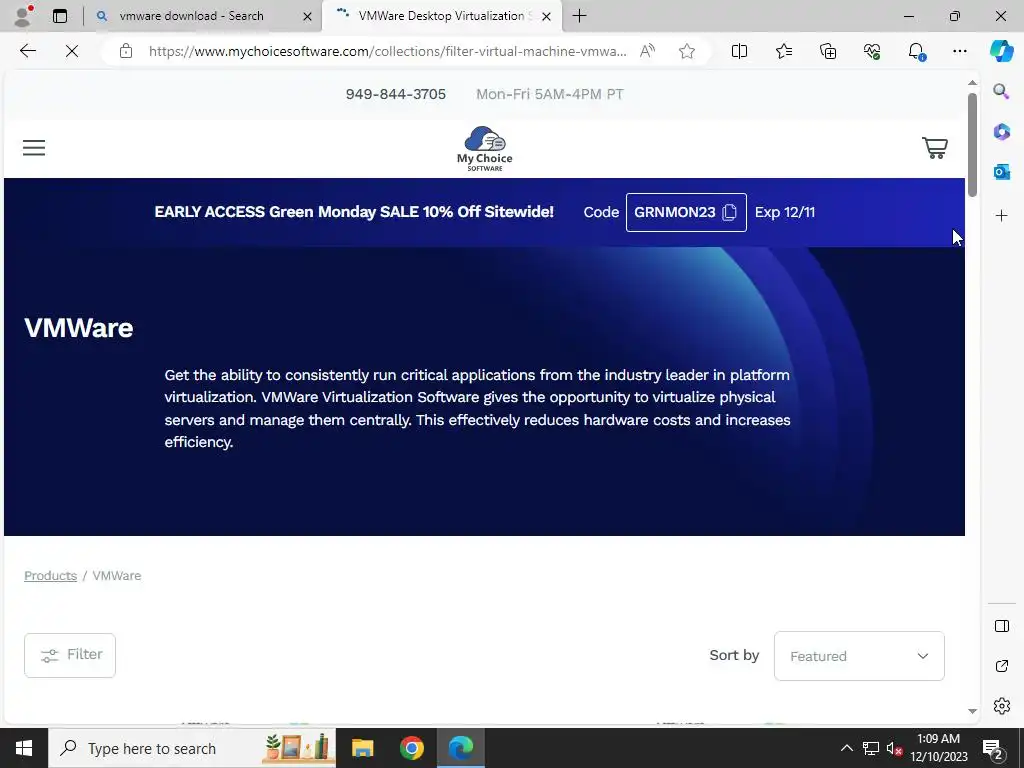The image size is (1024, 768).
Task: Open the notification center
Action: (994, 748)
